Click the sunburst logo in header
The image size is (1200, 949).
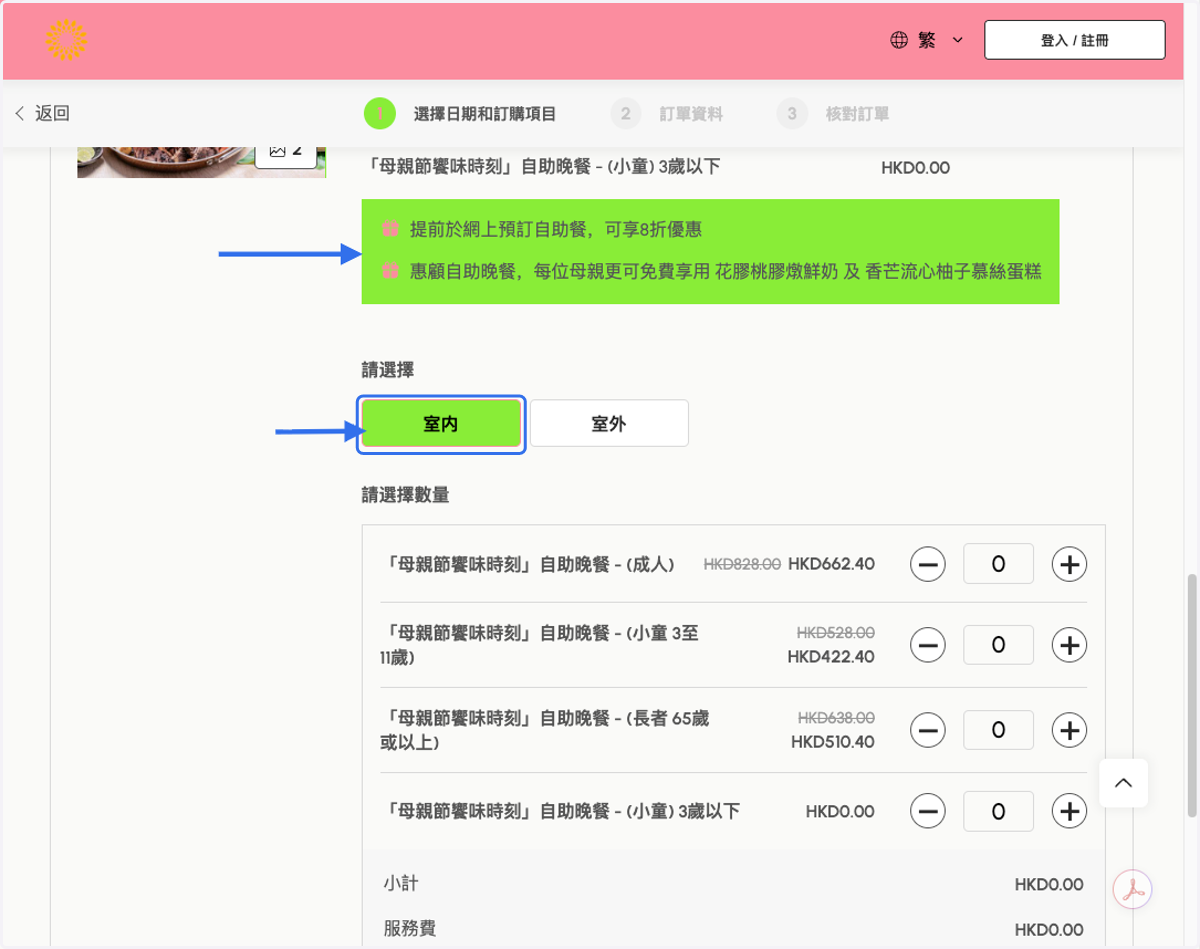coord(66,40)
